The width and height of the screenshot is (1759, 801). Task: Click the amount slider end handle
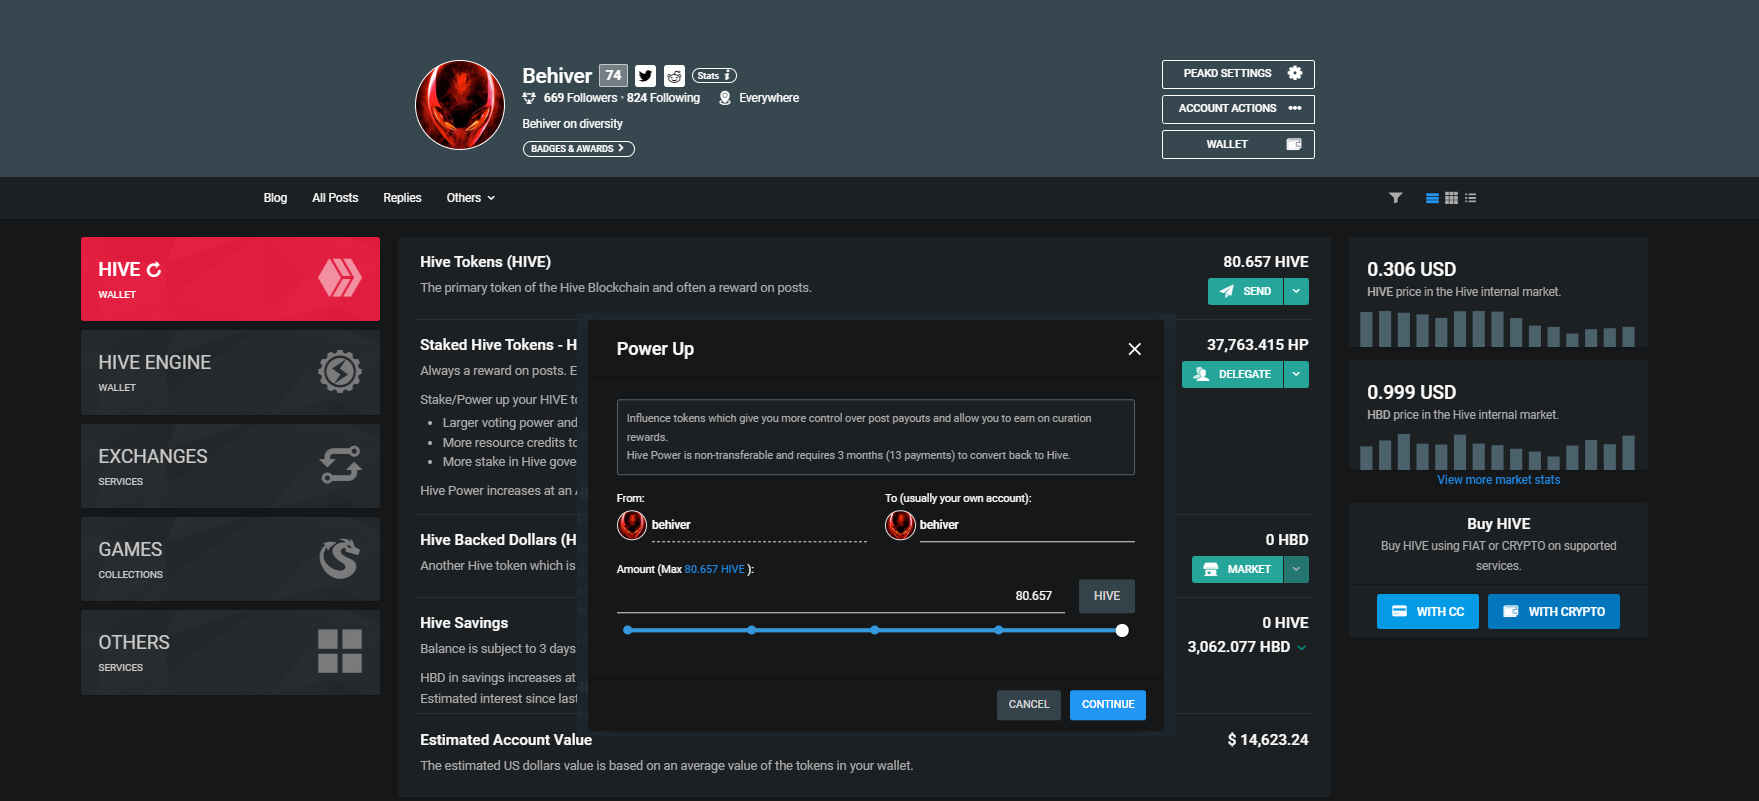(1122, 630)
